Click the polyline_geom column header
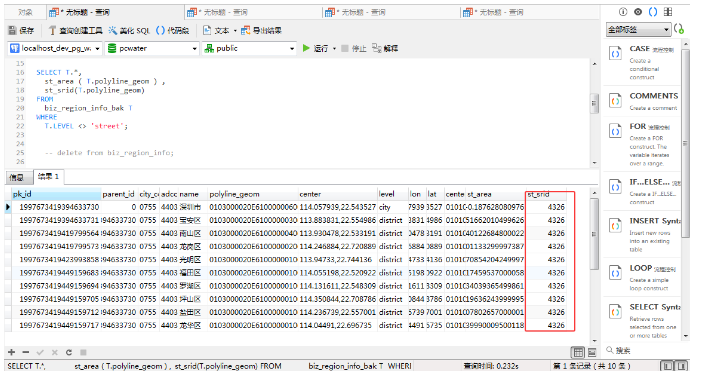Viewport: 701px width, 380px height. 253,194
